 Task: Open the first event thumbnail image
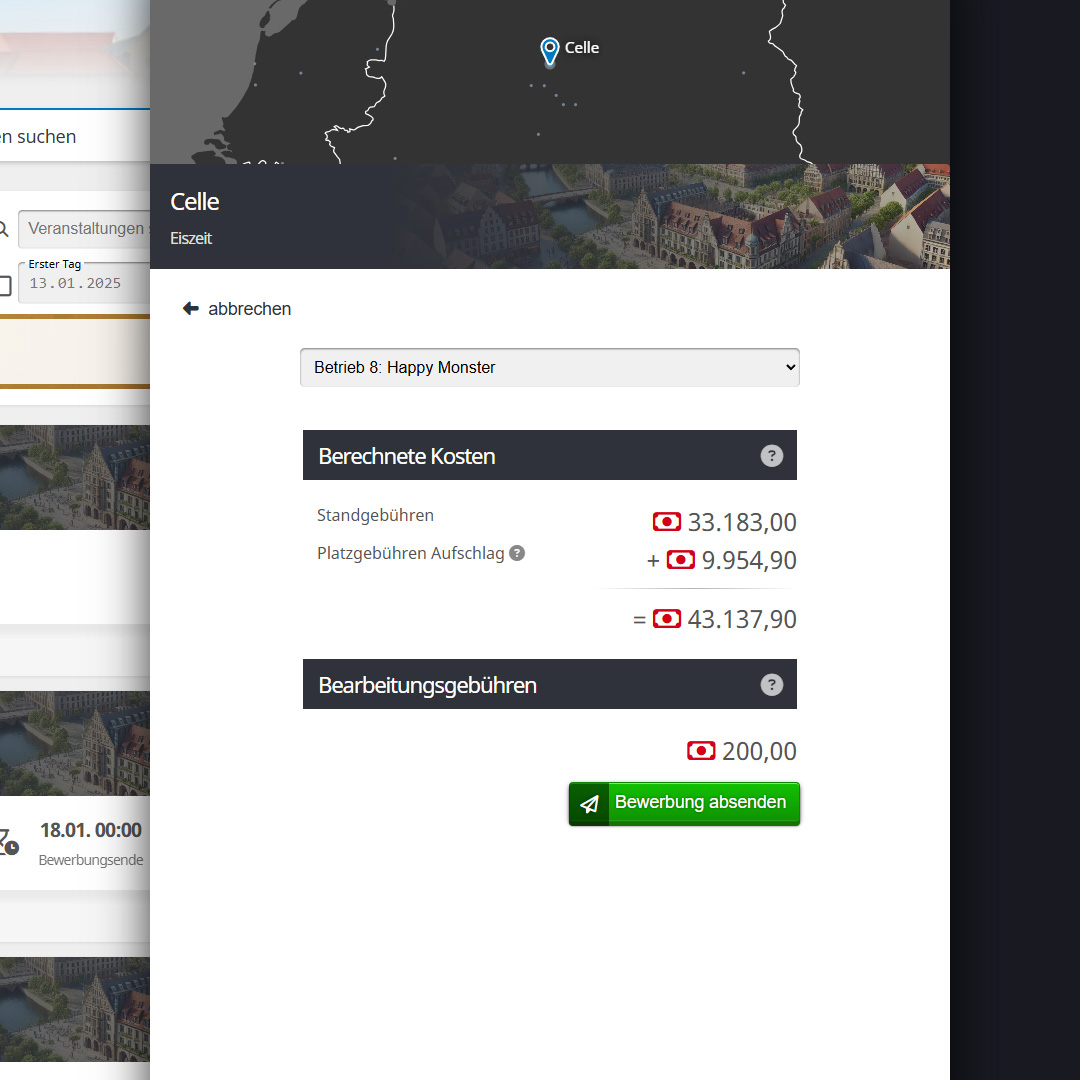coord(74,477)
